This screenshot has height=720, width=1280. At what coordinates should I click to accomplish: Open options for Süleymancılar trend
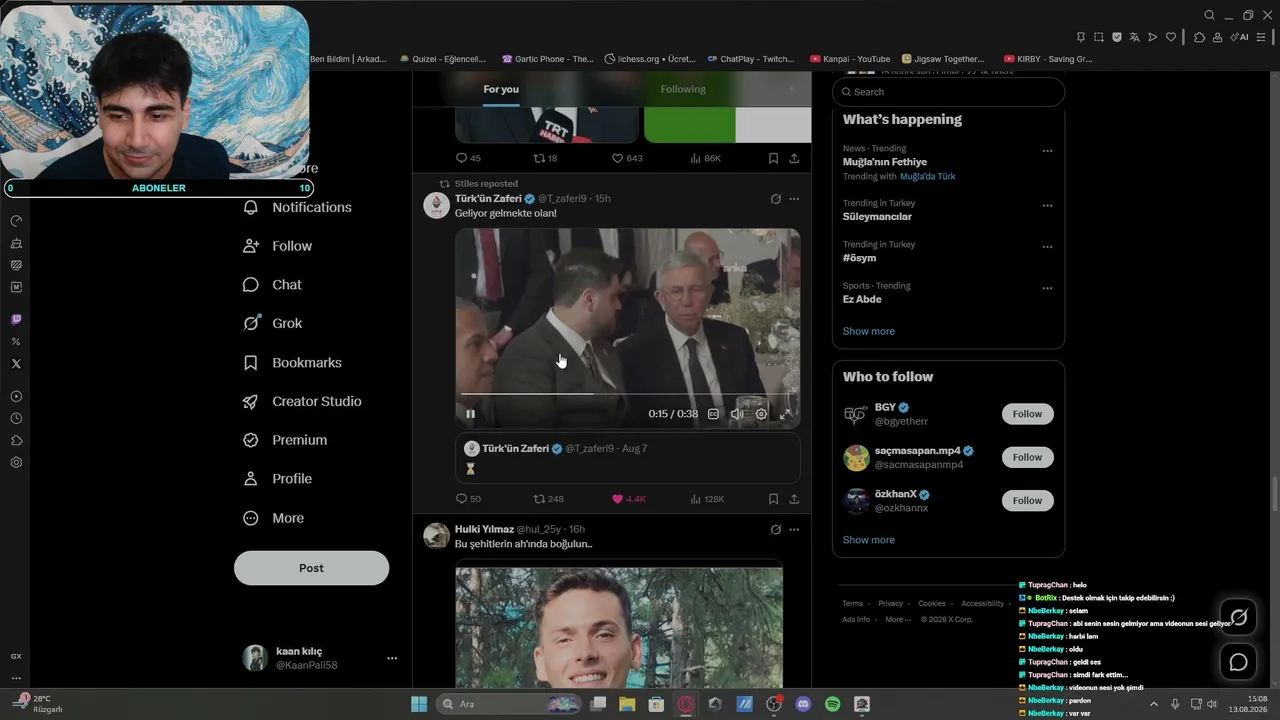pos(1047,205)
